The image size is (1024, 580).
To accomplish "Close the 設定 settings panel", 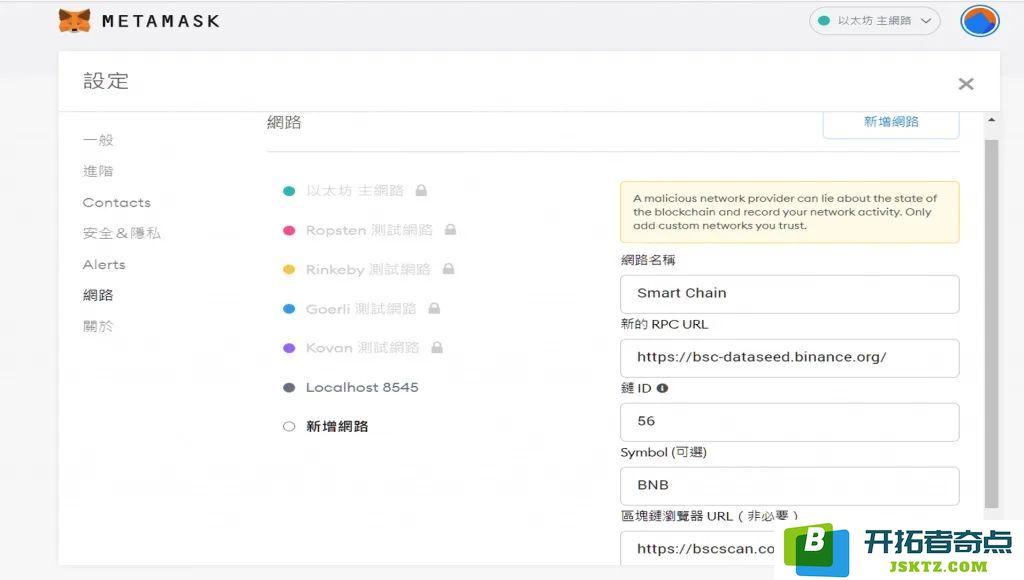I will click(x=966, y=84).
